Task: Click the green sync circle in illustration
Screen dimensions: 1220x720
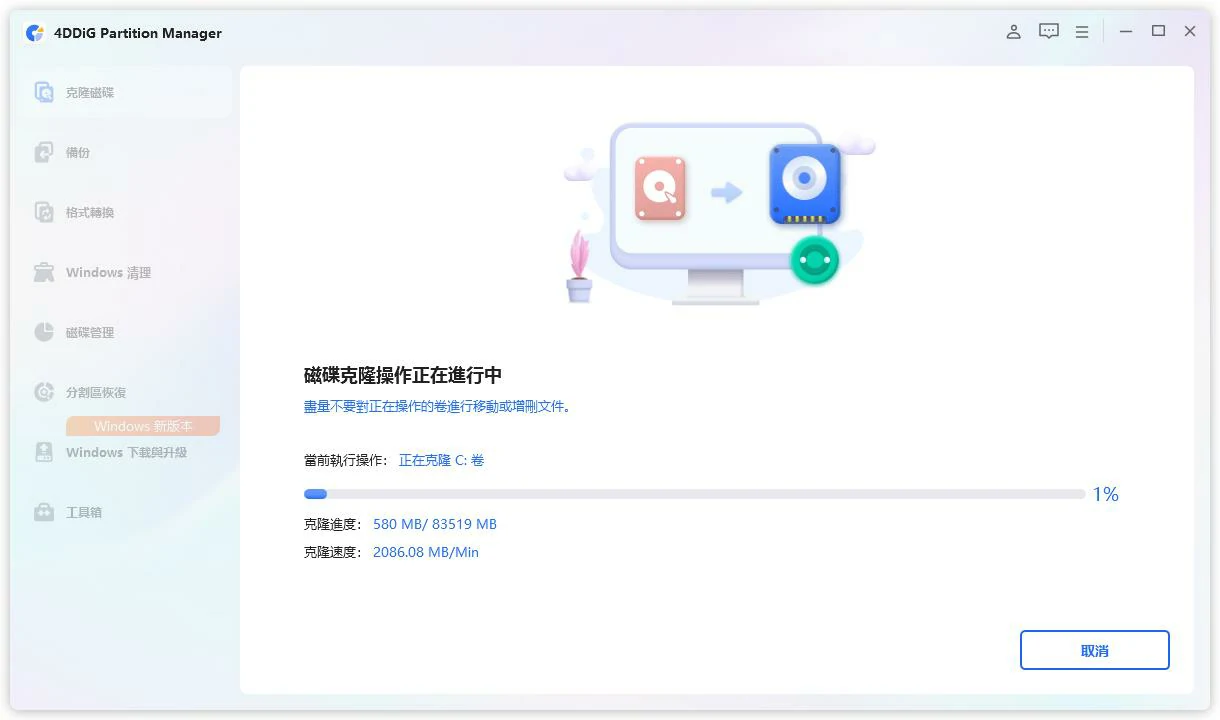Action: pos(814,260)
